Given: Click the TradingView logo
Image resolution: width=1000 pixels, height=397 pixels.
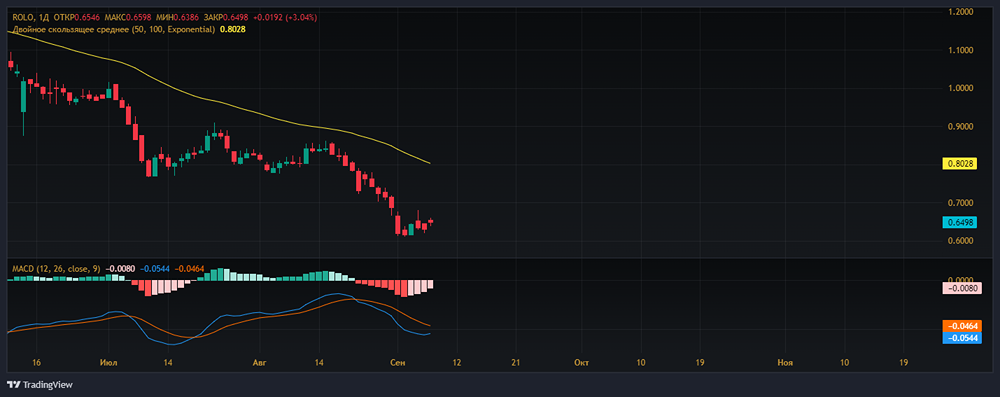Looking at the screenshot, I should 40,384.
